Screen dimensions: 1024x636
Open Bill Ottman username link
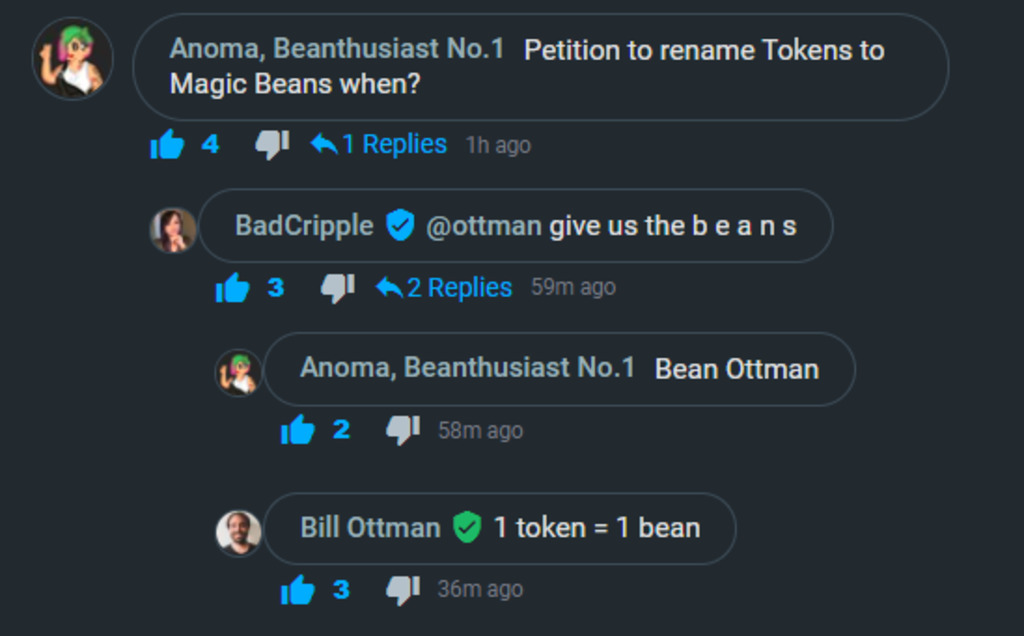(x=370, y=528)
